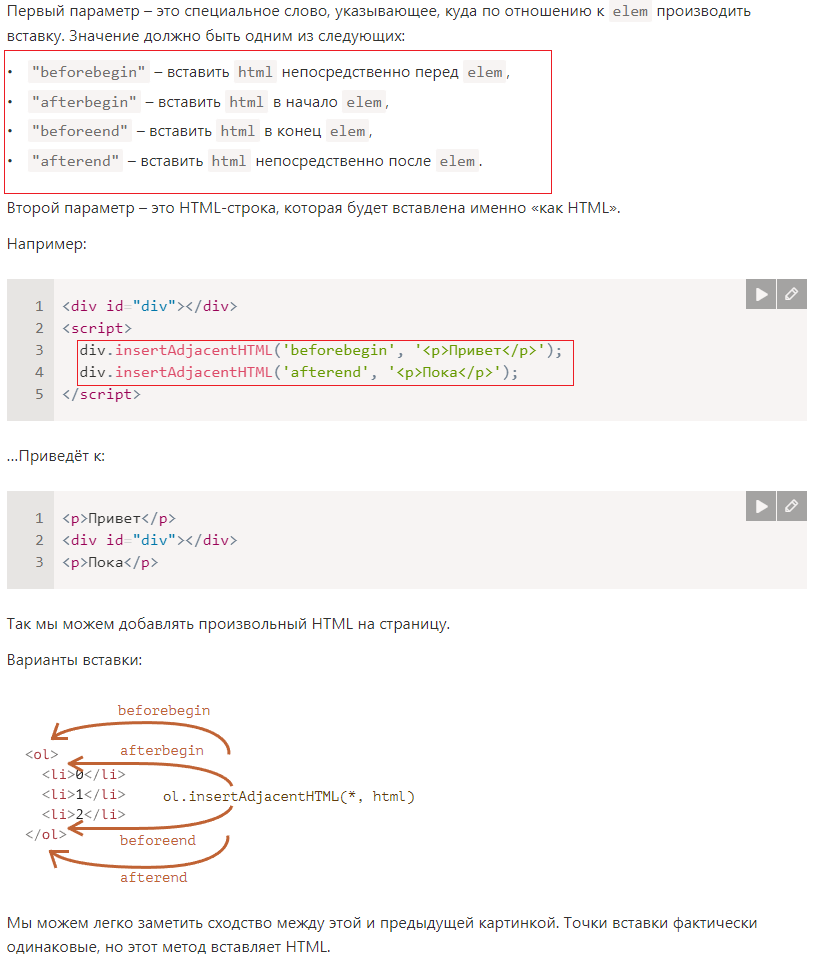Click the "afterbegin" term in the bullet list
The width and height of the screenshot is (827, 962).
tap(84, 102)
